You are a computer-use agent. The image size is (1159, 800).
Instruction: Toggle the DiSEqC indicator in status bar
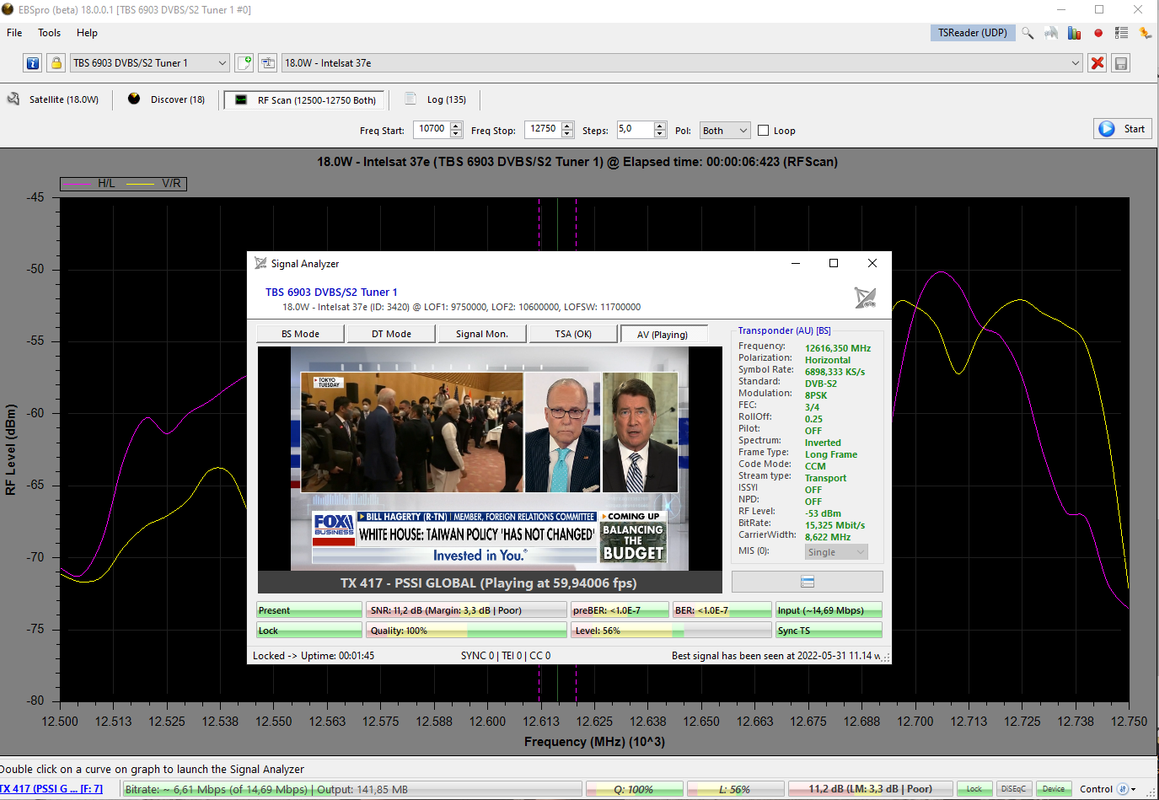[x=1013, y=789]
